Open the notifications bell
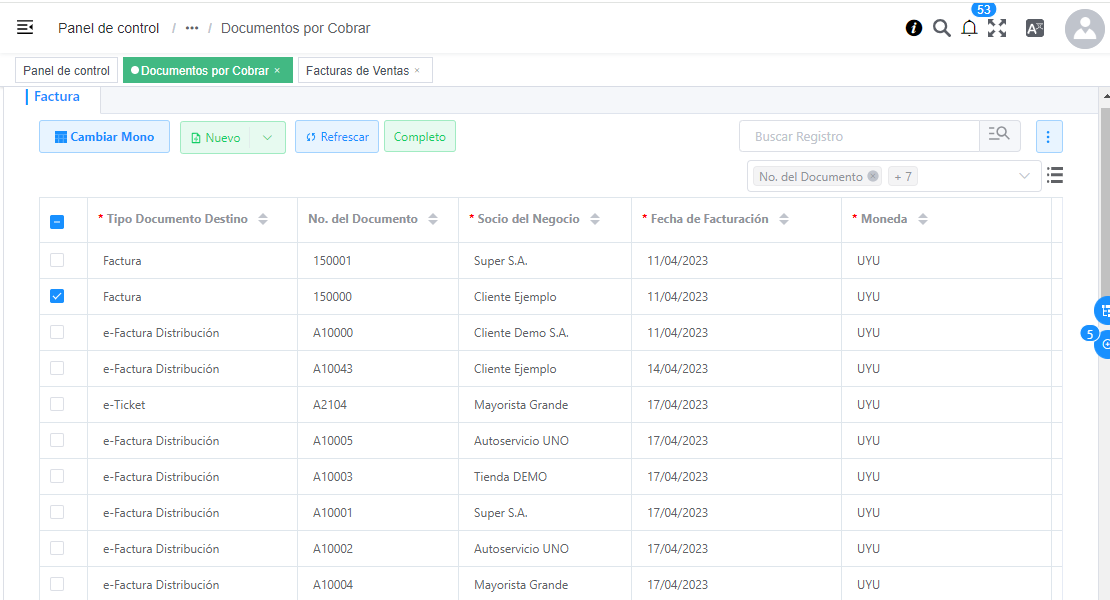The image size is (1110, 600). click(x=969, y=28)
